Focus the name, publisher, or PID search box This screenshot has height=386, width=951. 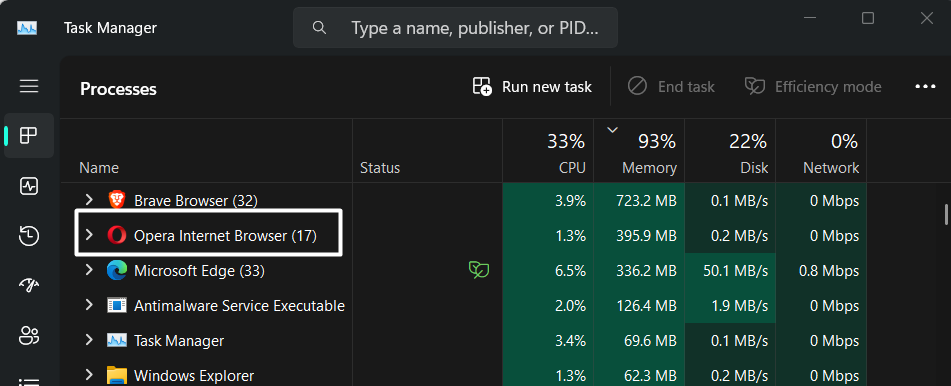455,28
